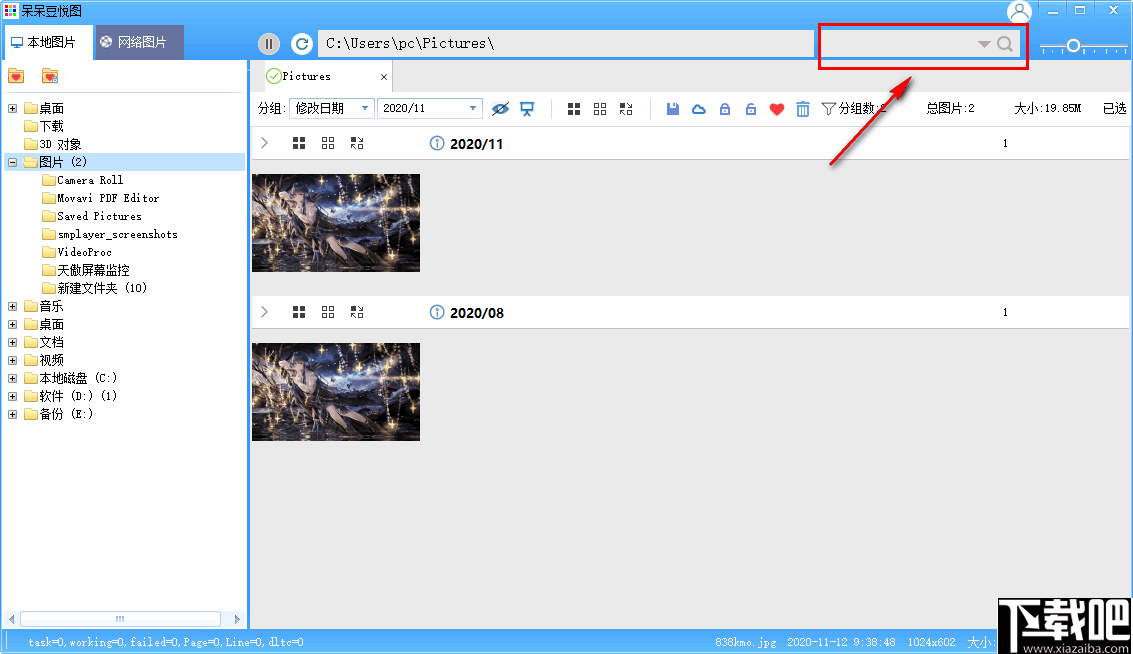1133x654 pixels.
Task: Collapse the 图片 (2) tree node
Action: (x=12, y=162)
